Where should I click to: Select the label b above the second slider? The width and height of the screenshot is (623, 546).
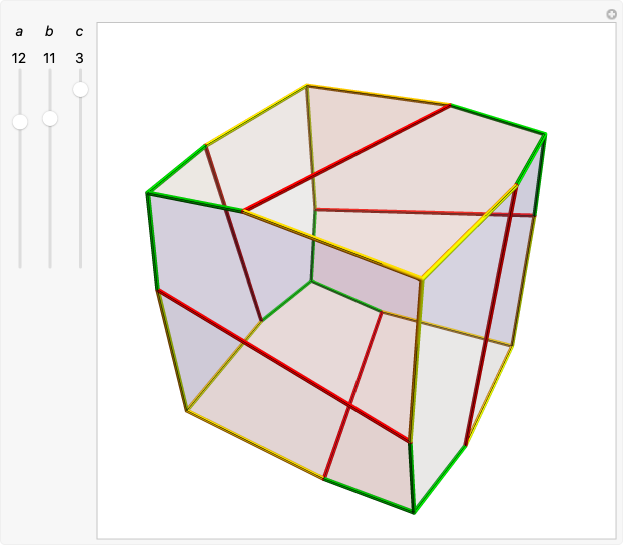tap(49, 32)
